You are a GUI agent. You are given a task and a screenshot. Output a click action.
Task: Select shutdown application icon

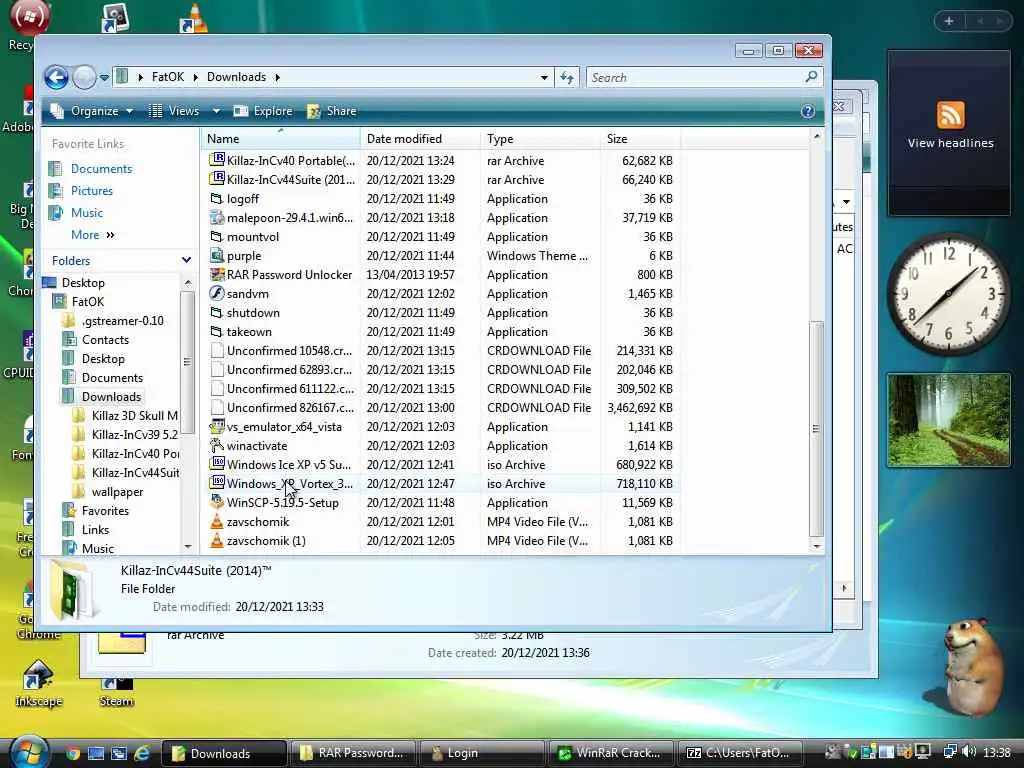click(217, 313)
